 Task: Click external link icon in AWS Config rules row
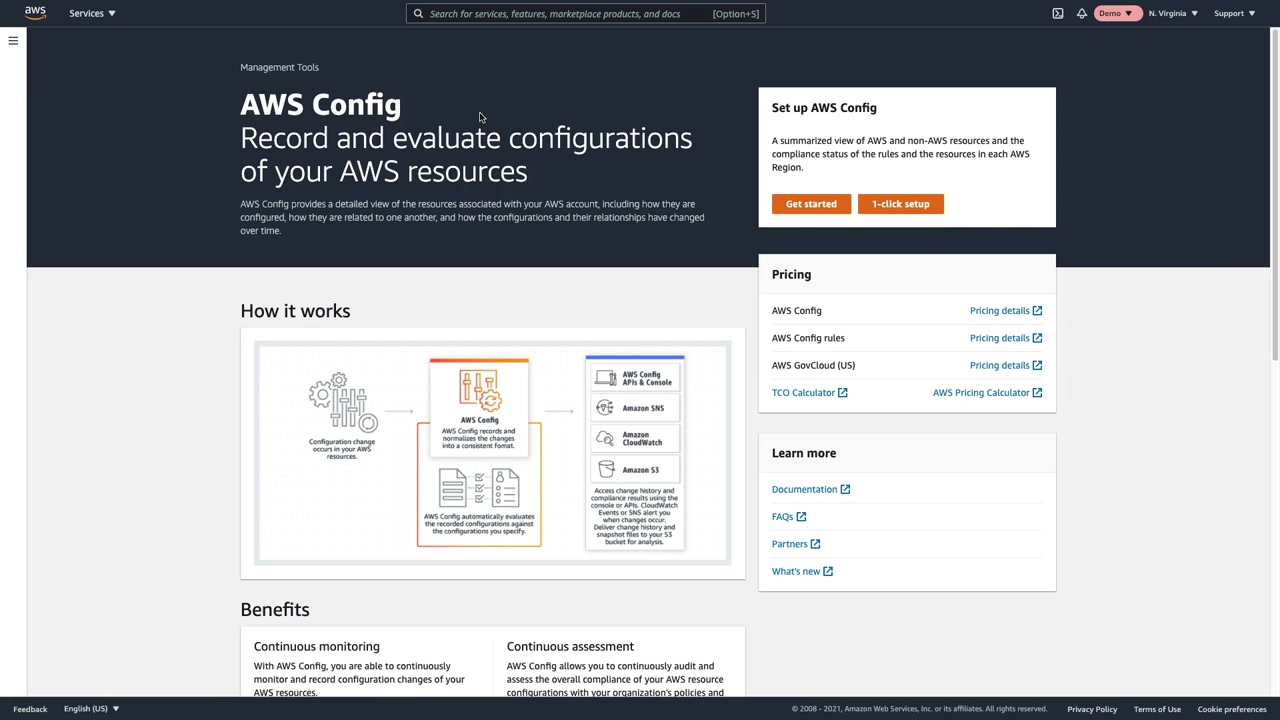pos(1037,338)
